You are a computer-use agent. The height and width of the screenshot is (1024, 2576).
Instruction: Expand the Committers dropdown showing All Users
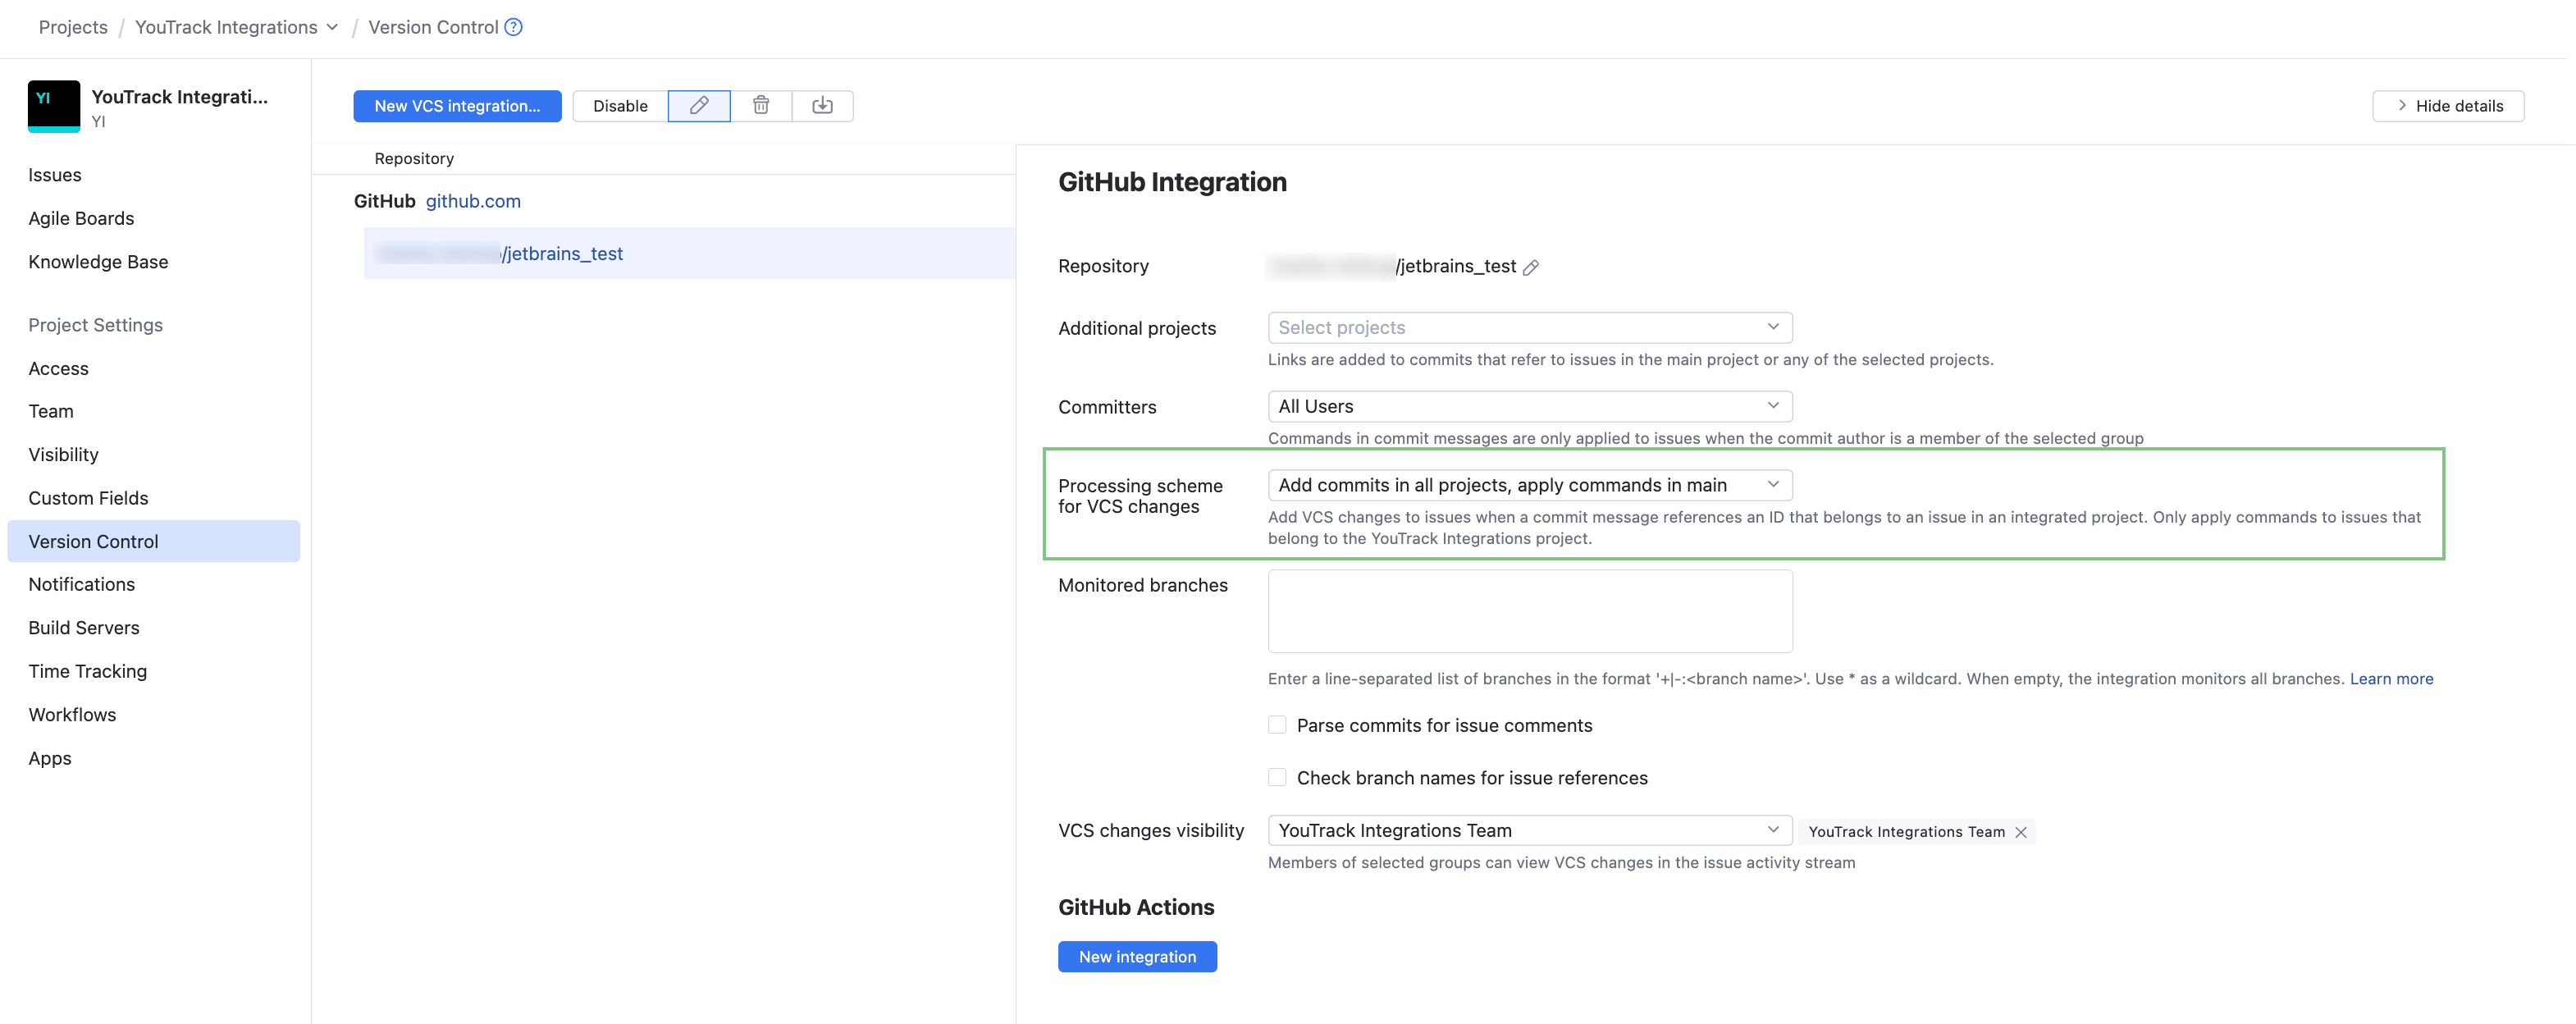click(1529, 406)
